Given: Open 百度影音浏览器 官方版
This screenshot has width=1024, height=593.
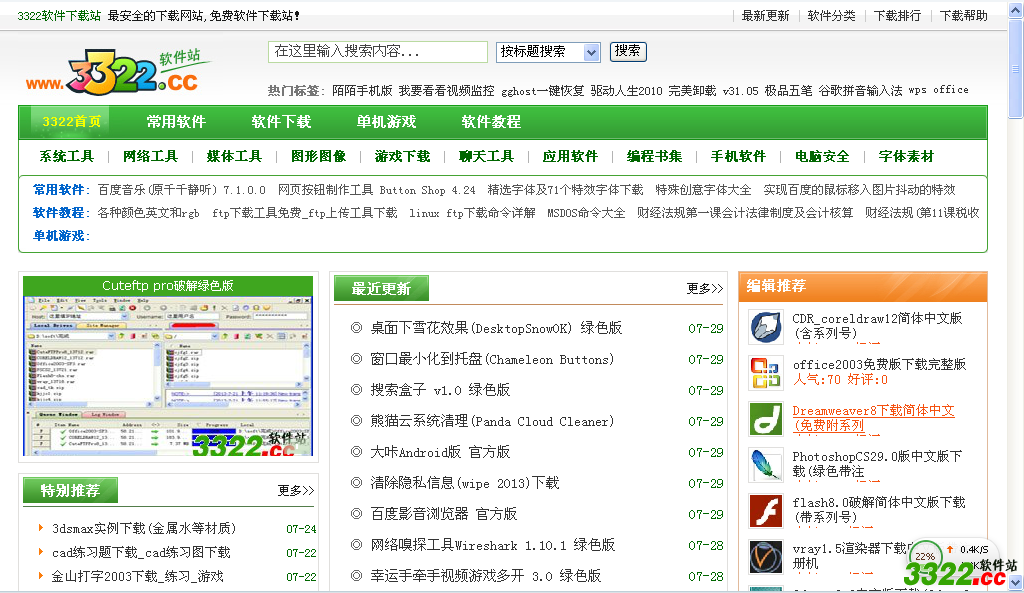Looking at the screenshot, I should (x=443, y=514).
